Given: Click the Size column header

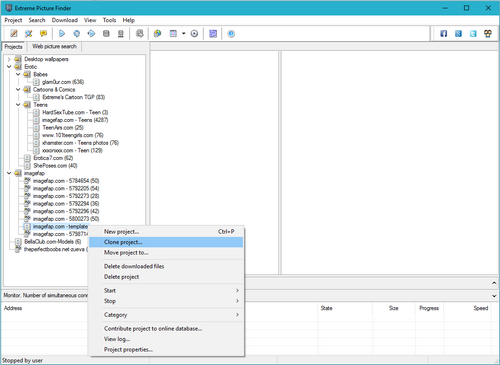Looking at the screenshot, I should click(394, 308).
